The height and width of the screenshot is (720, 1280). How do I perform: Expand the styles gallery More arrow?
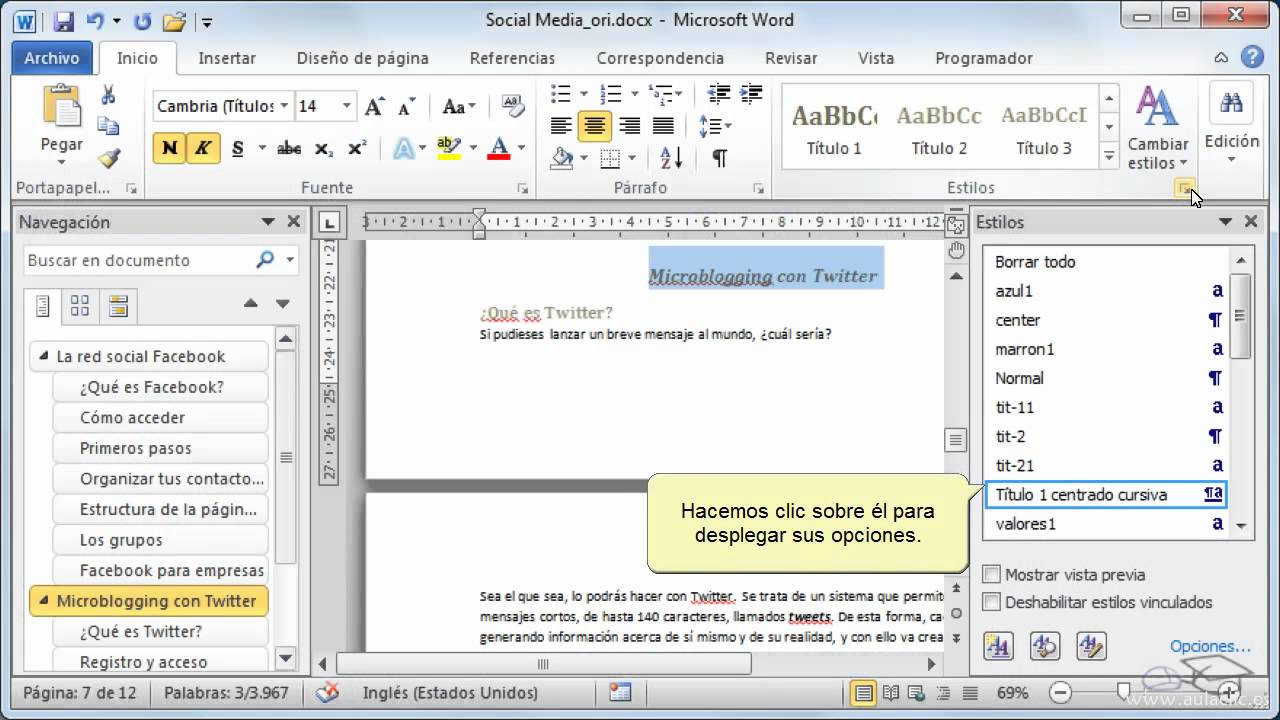tap(1109, 156)
